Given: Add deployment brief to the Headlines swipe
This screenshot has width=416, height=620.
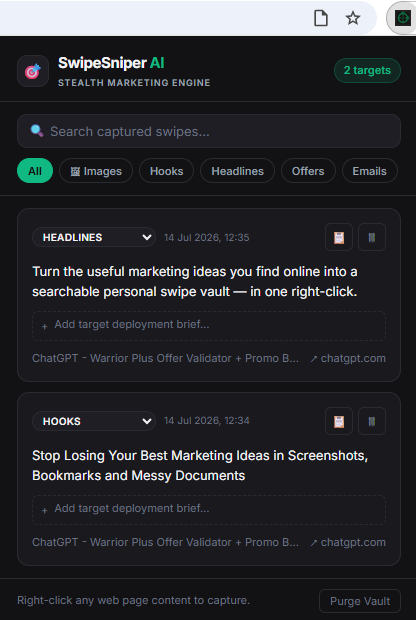Looking at the screenshot, I should 209,325.
